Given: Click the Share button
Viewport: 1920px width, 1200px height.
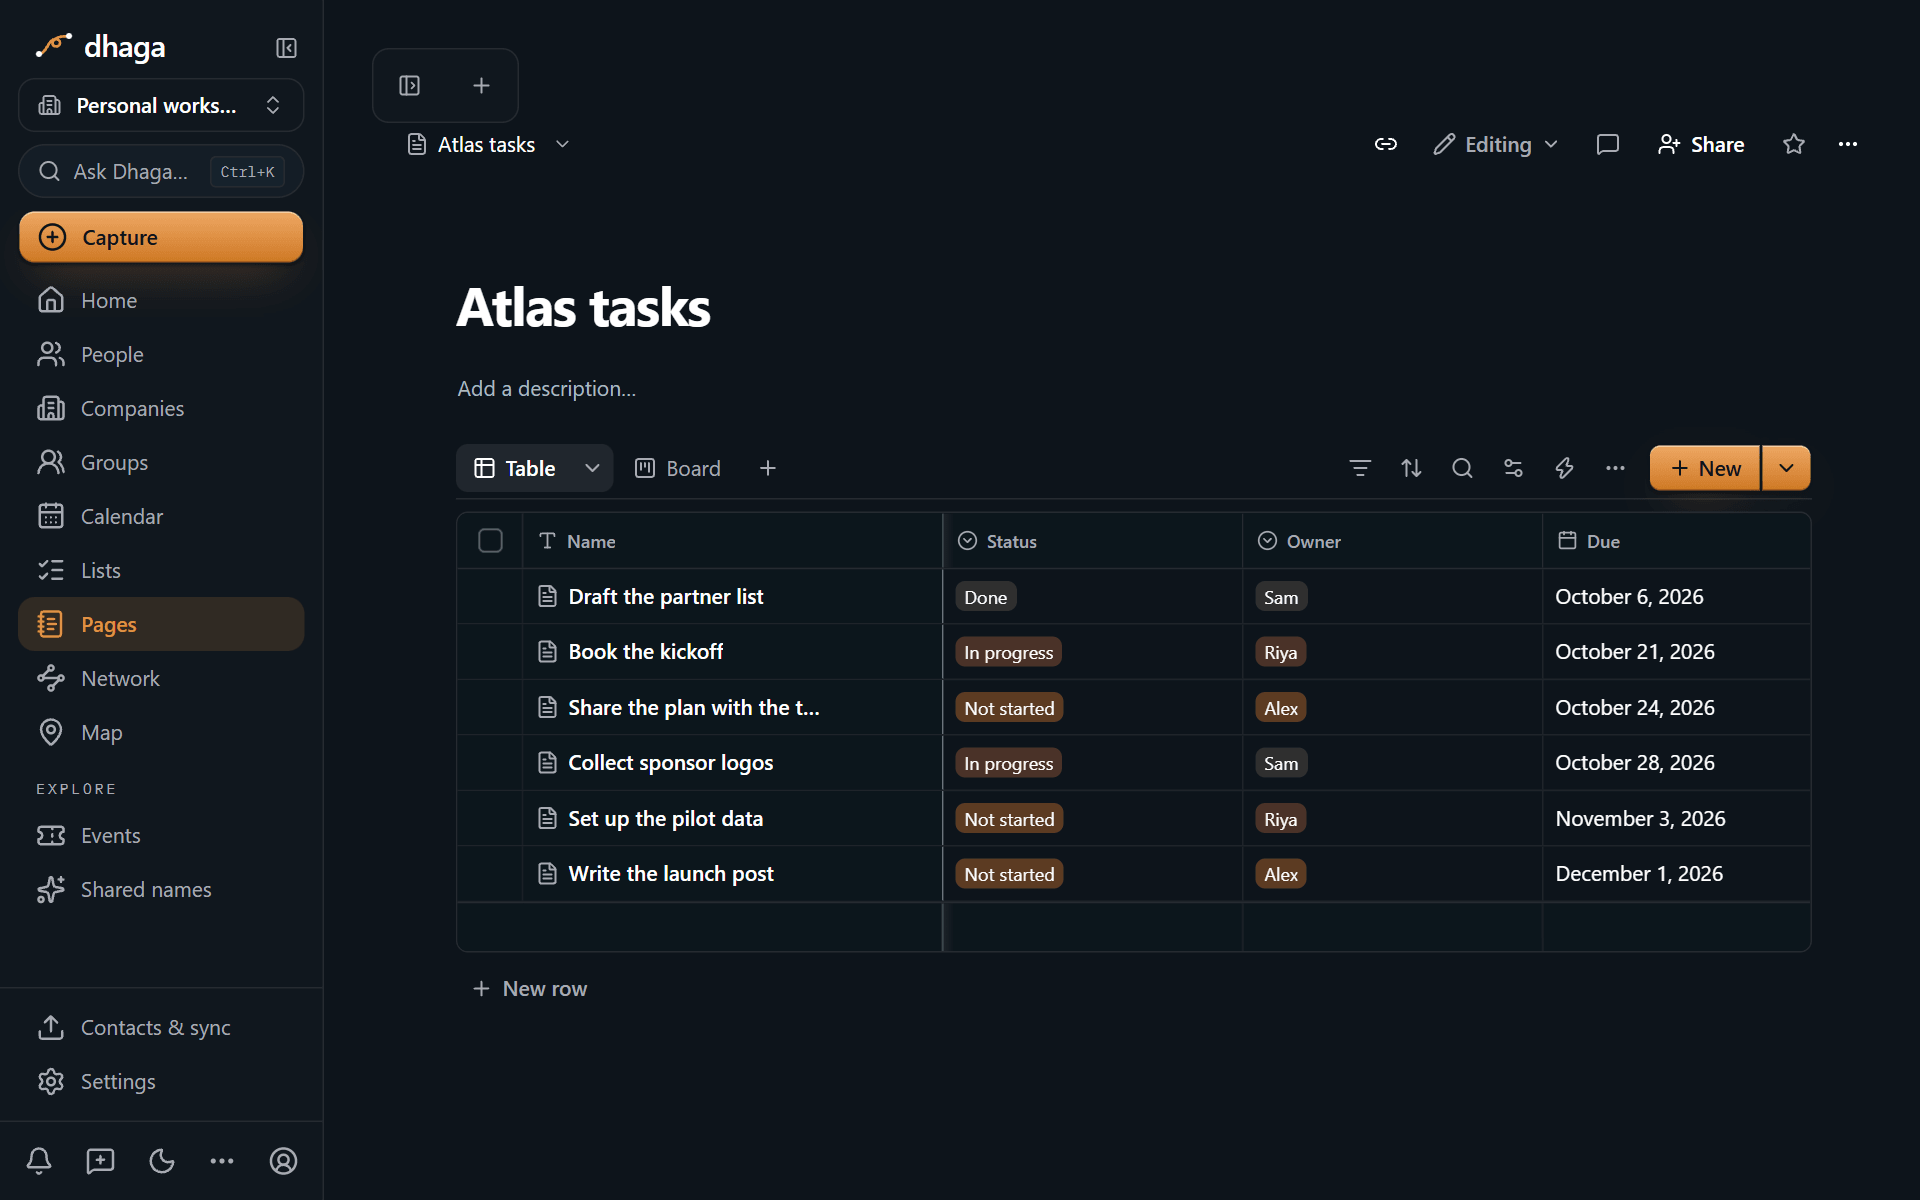Looking at the screenshot, I should [x=1701, y=144].
